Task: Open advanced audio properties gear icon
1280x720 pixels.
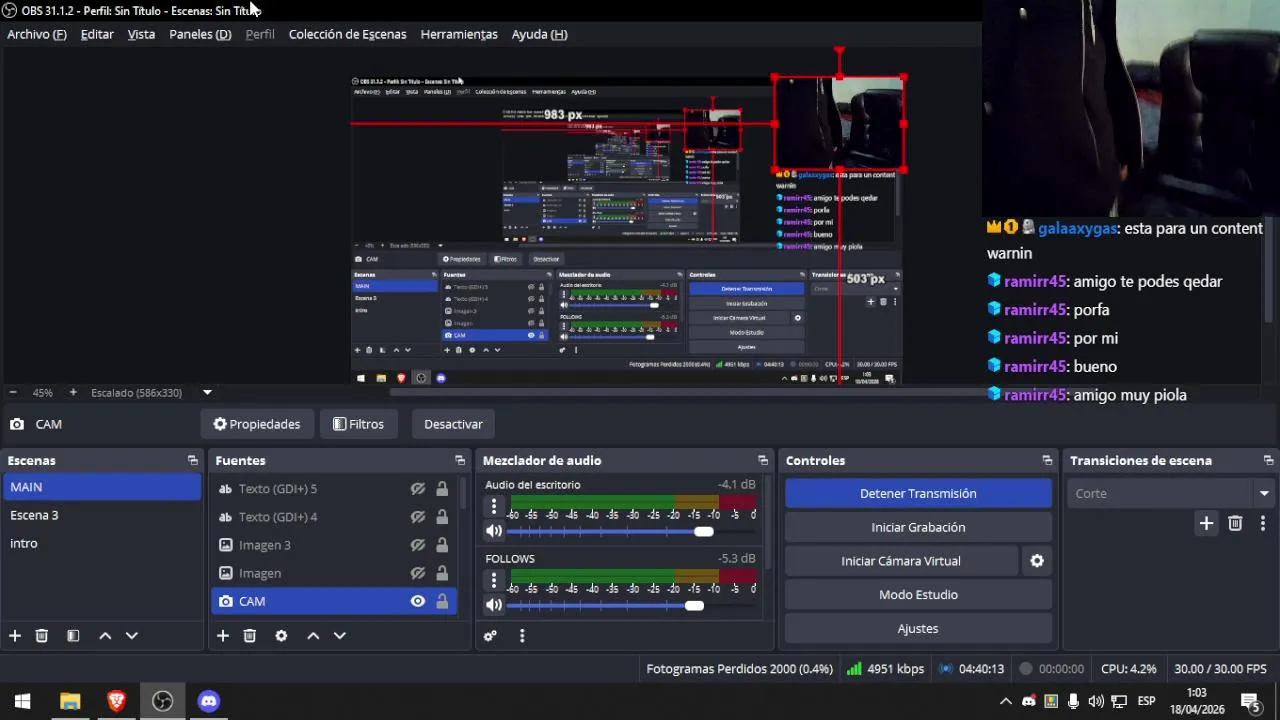Action: [x=490, y=636]
